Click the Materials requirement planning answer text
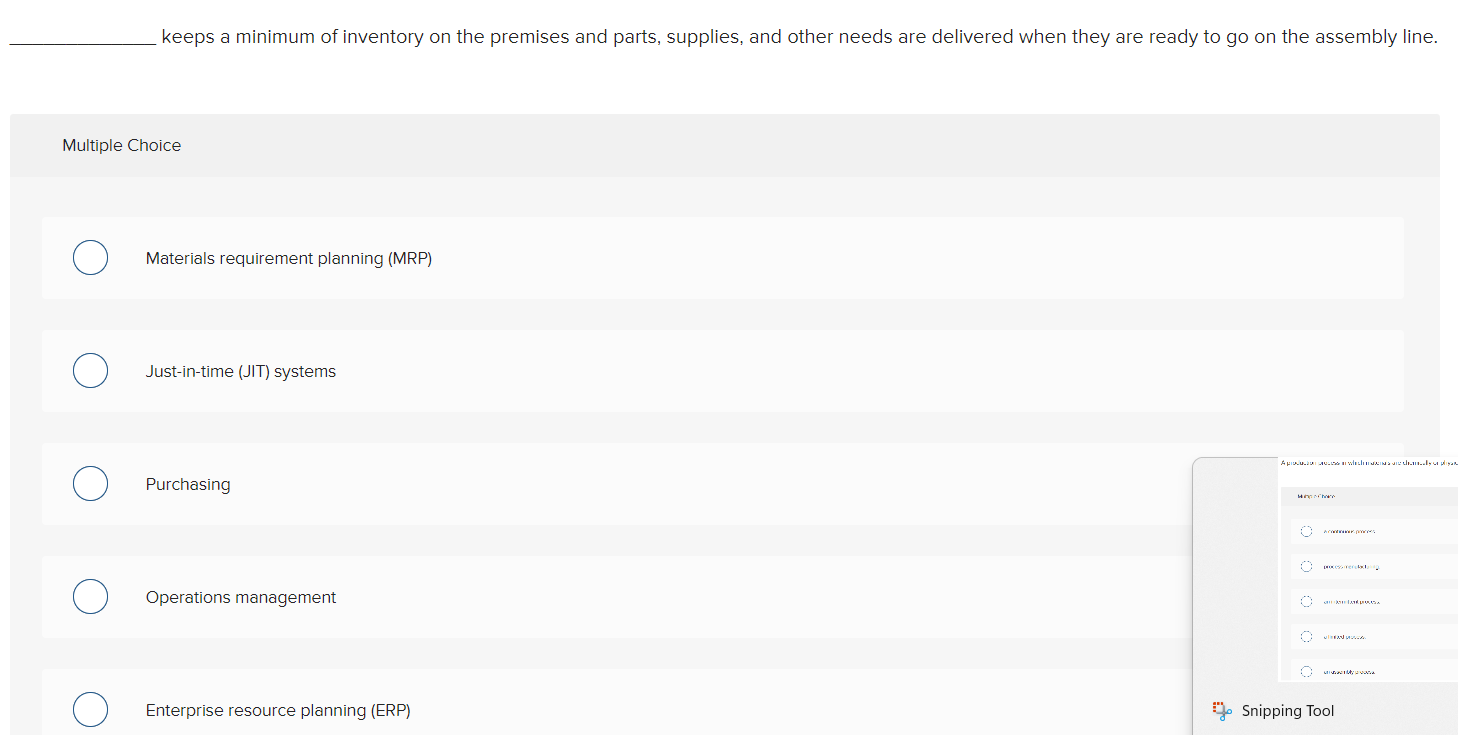 (x=289, y=258)
